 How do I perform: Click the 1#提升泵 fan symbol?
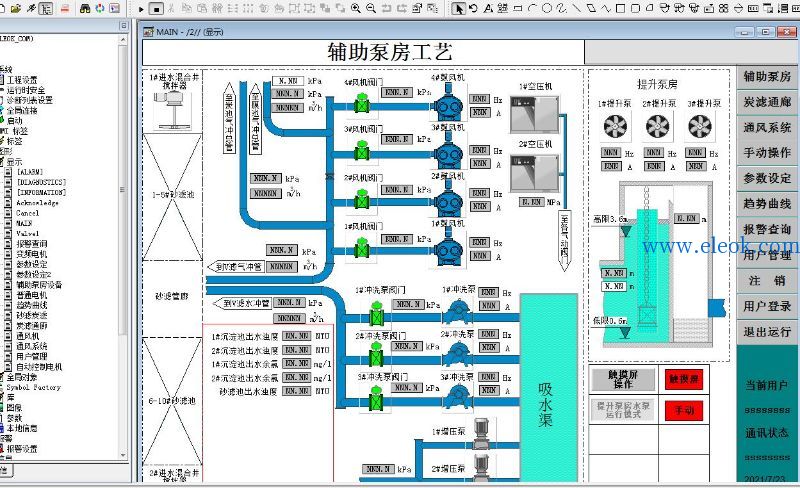(x=615, y=126)
